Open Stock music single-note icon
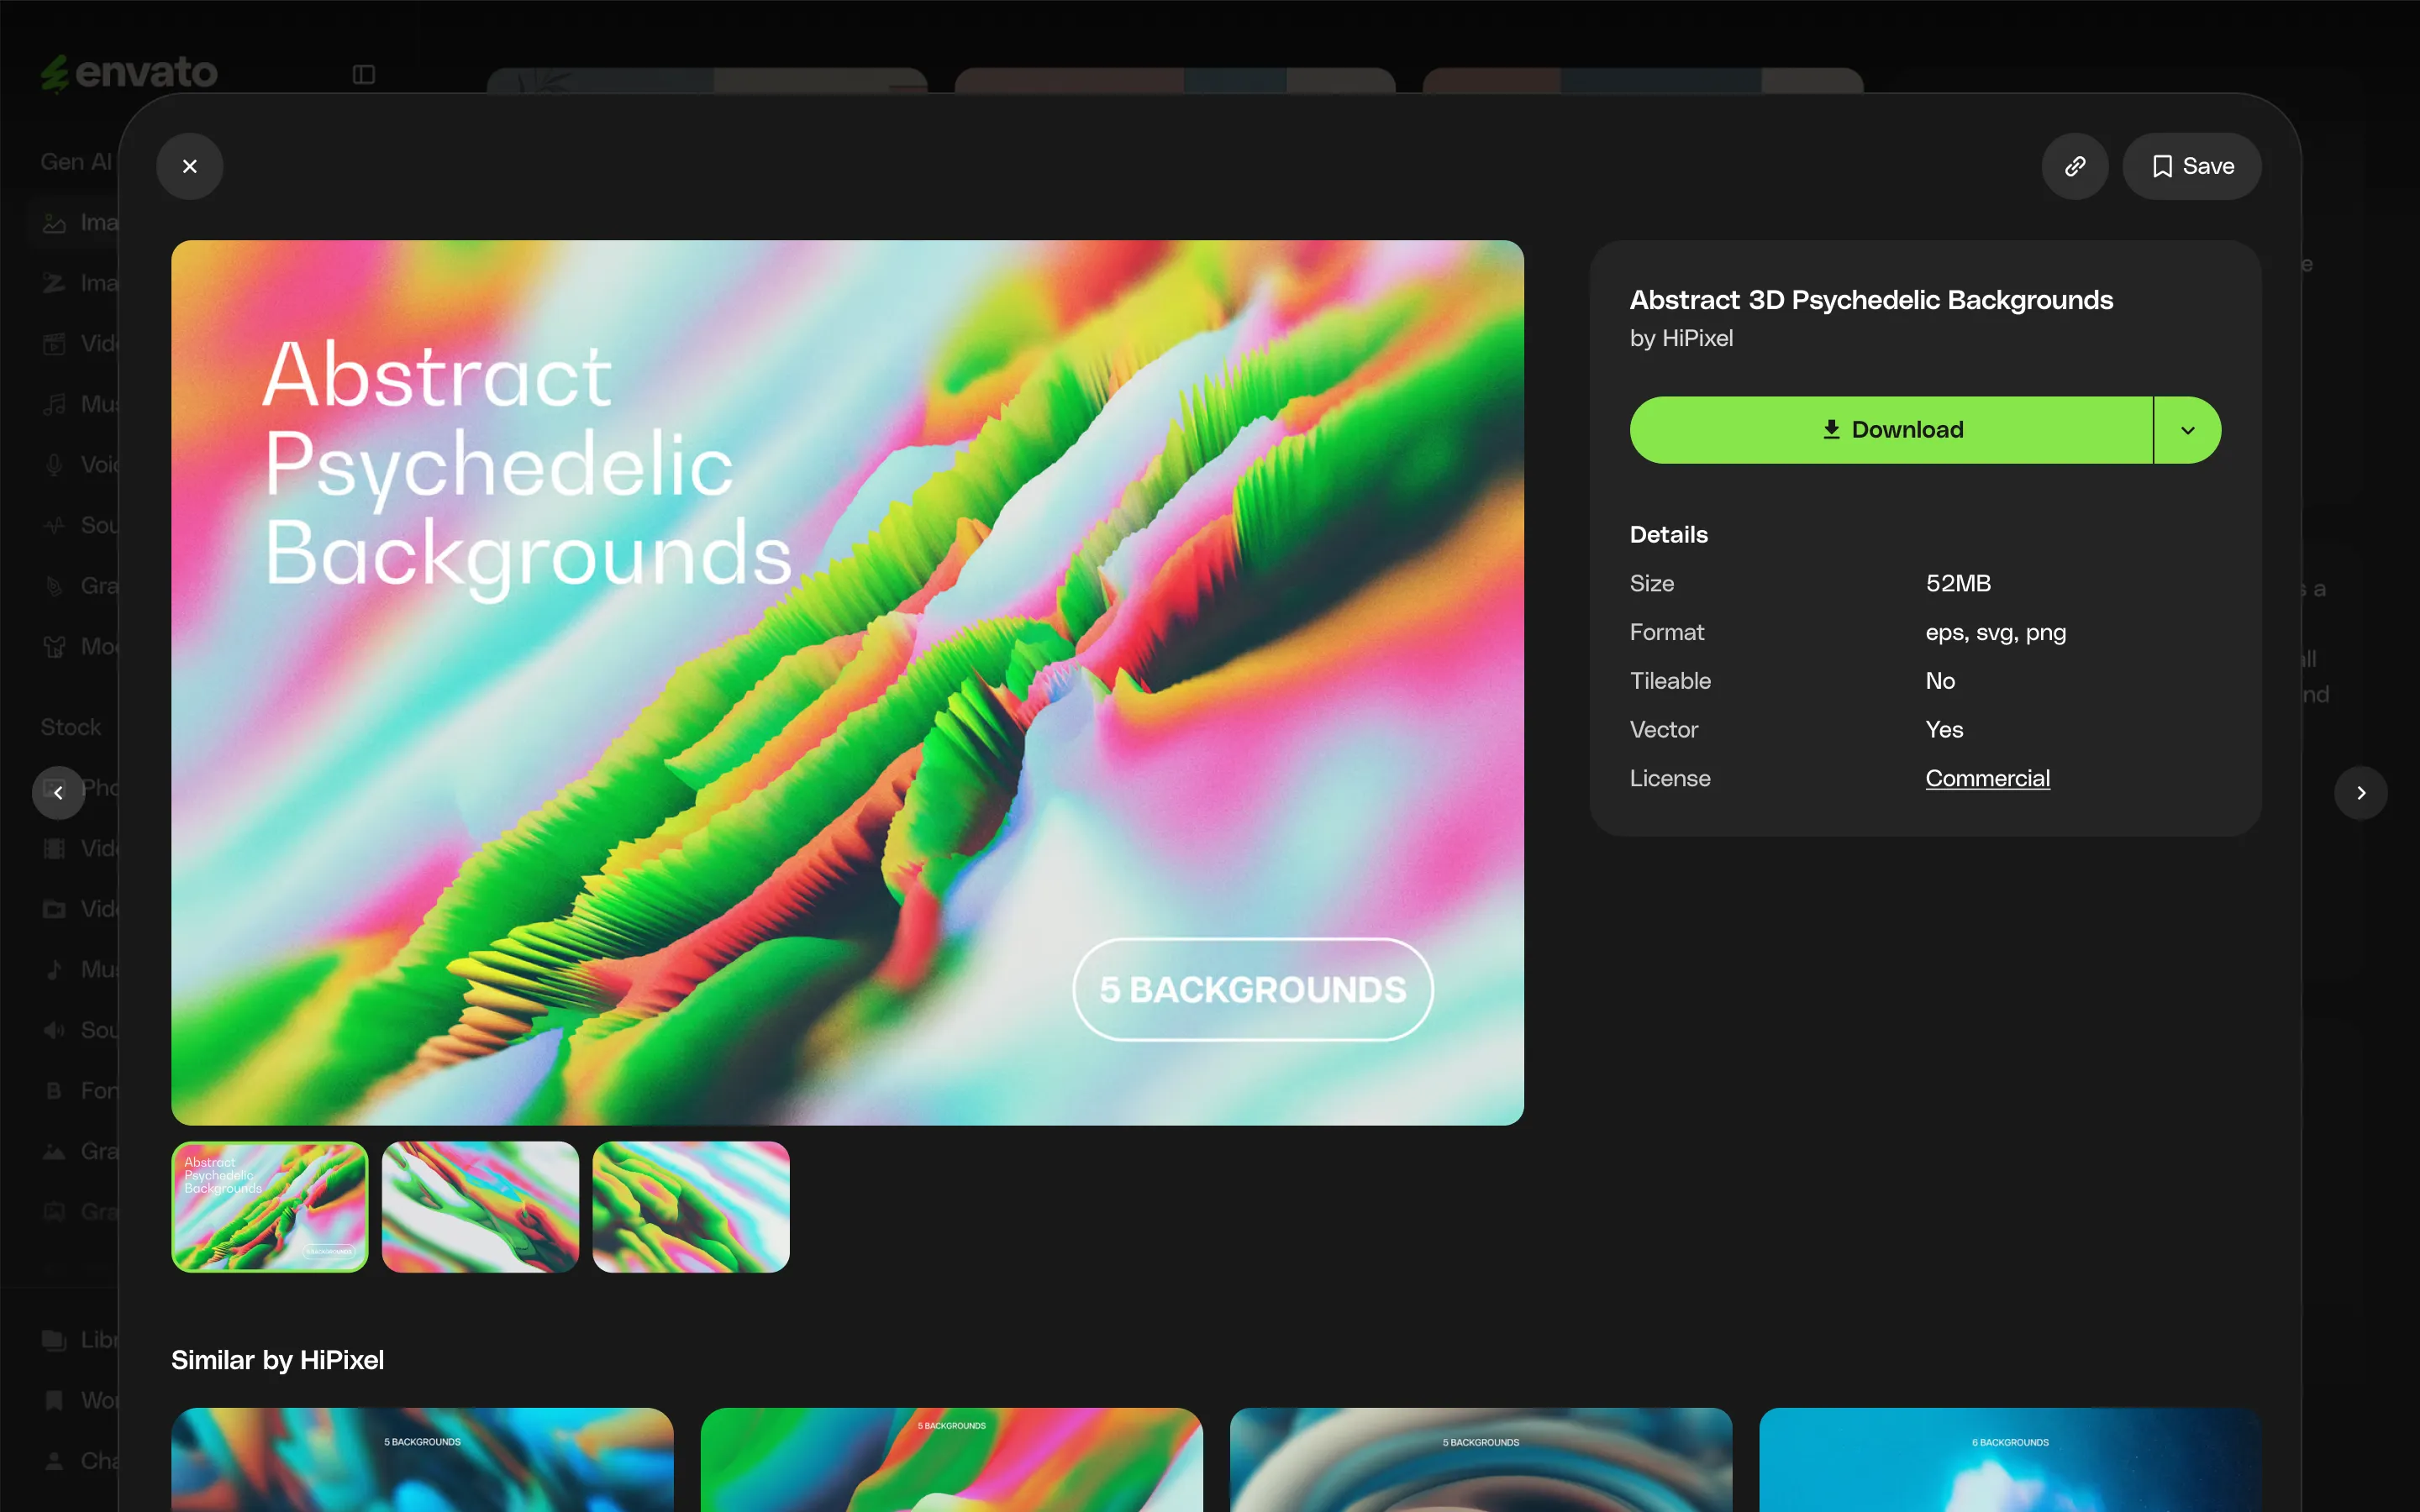Viewport: 2420px width, 1512px height. 54,969
